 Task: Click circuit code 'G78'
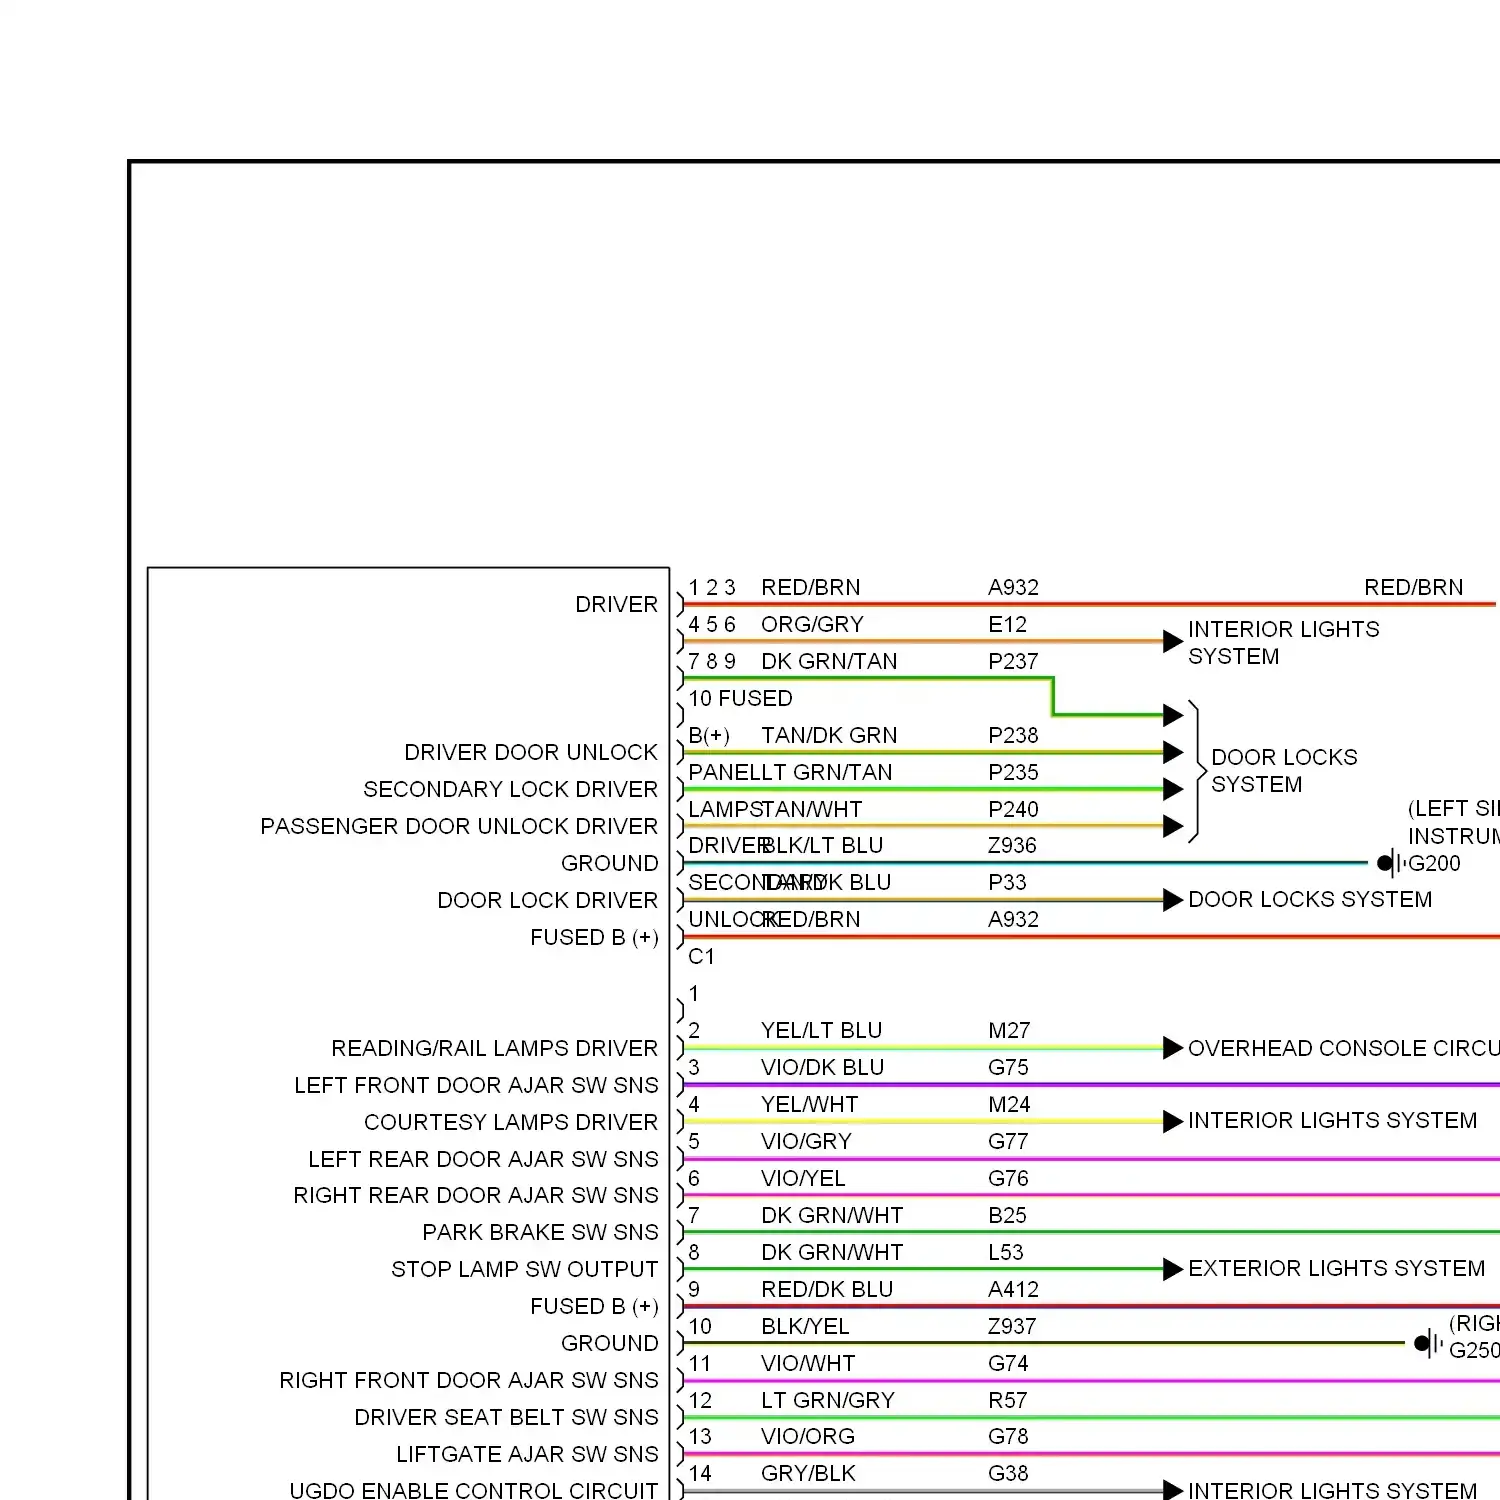pyautogui.click(x=1008, y=1436)
